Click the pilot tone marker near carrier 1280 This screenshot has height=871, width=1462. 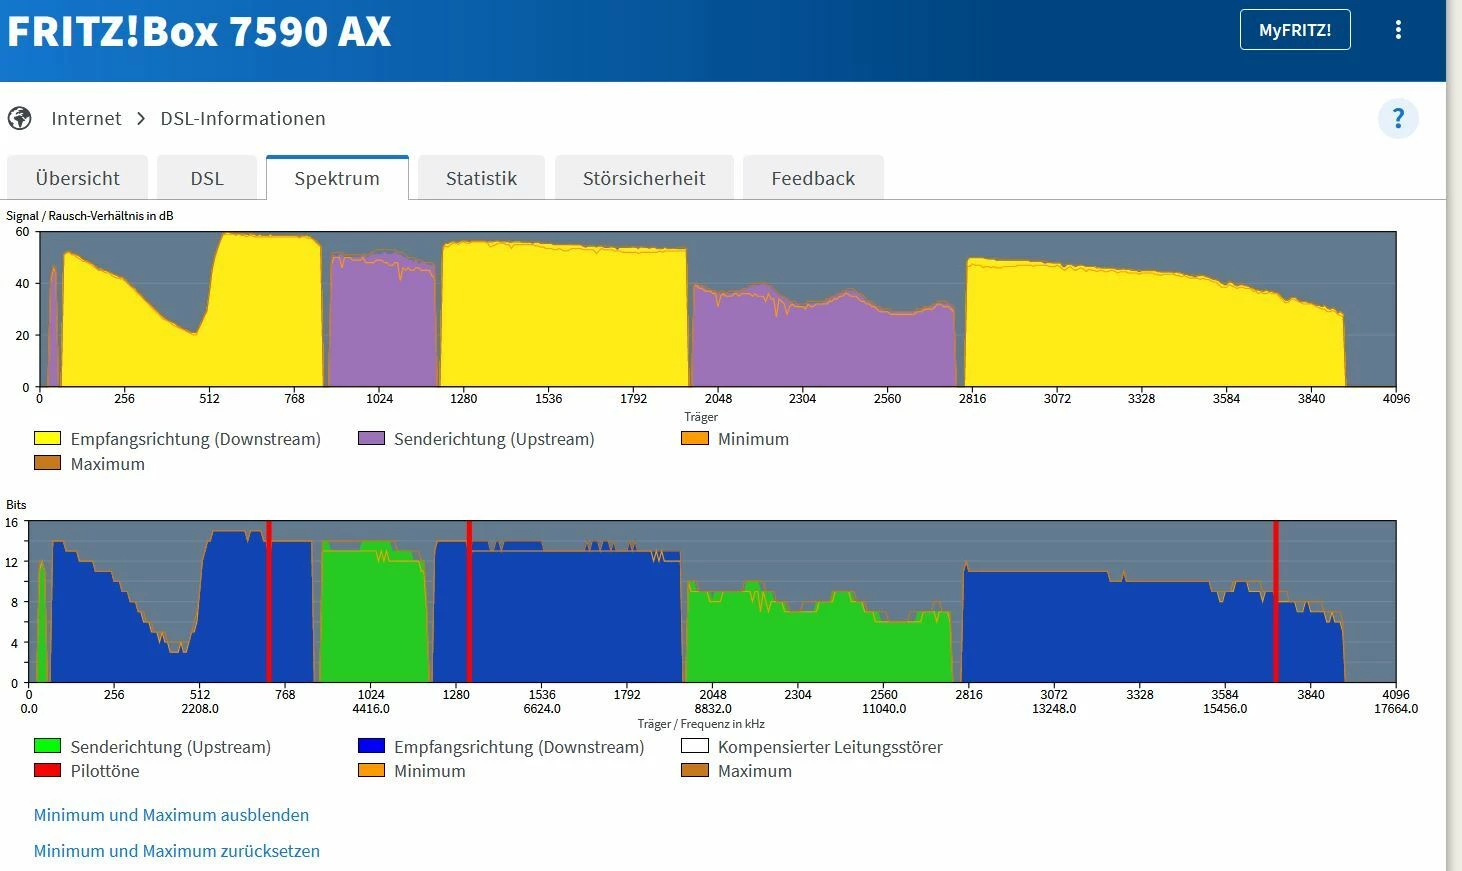pos(469,602)
